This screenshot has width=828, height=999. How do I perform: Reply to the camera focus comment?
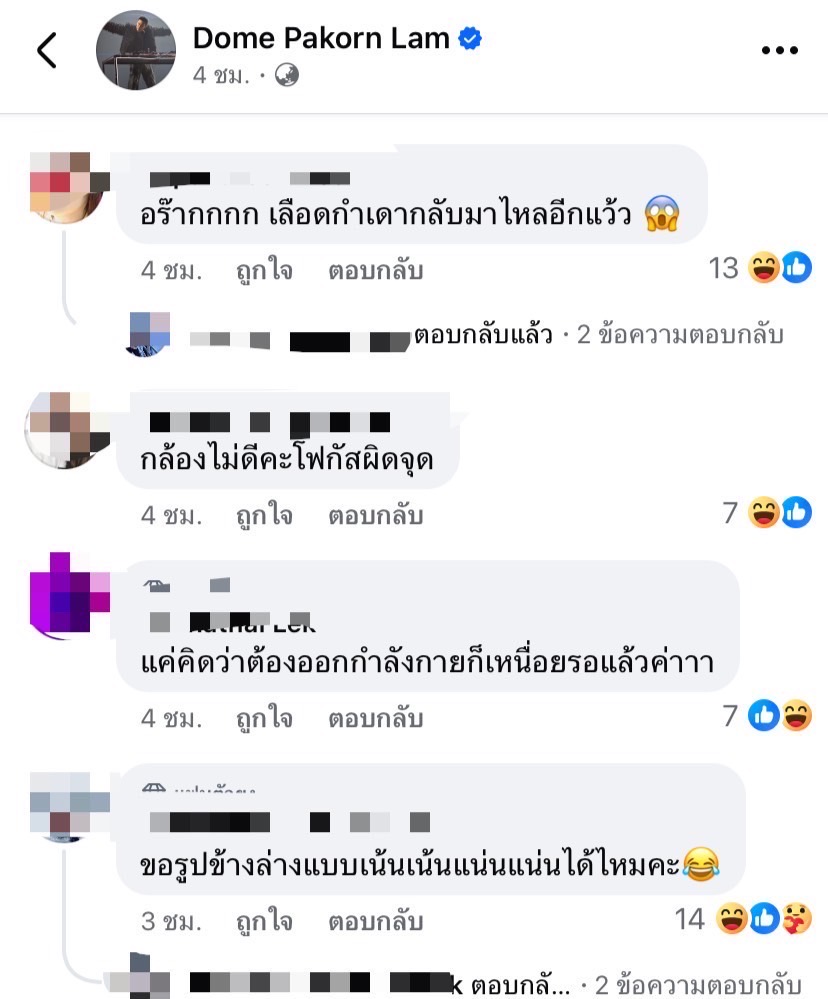(x=376, y=515)
